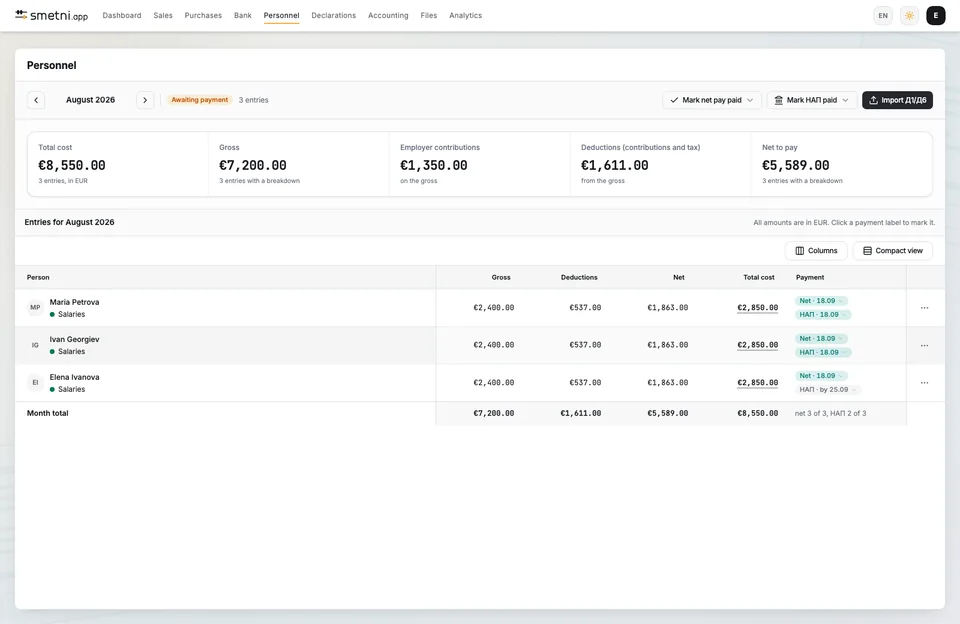Click the Net to pay €5,589.00 card
This screenshot has height=624, width=960.
841,164
